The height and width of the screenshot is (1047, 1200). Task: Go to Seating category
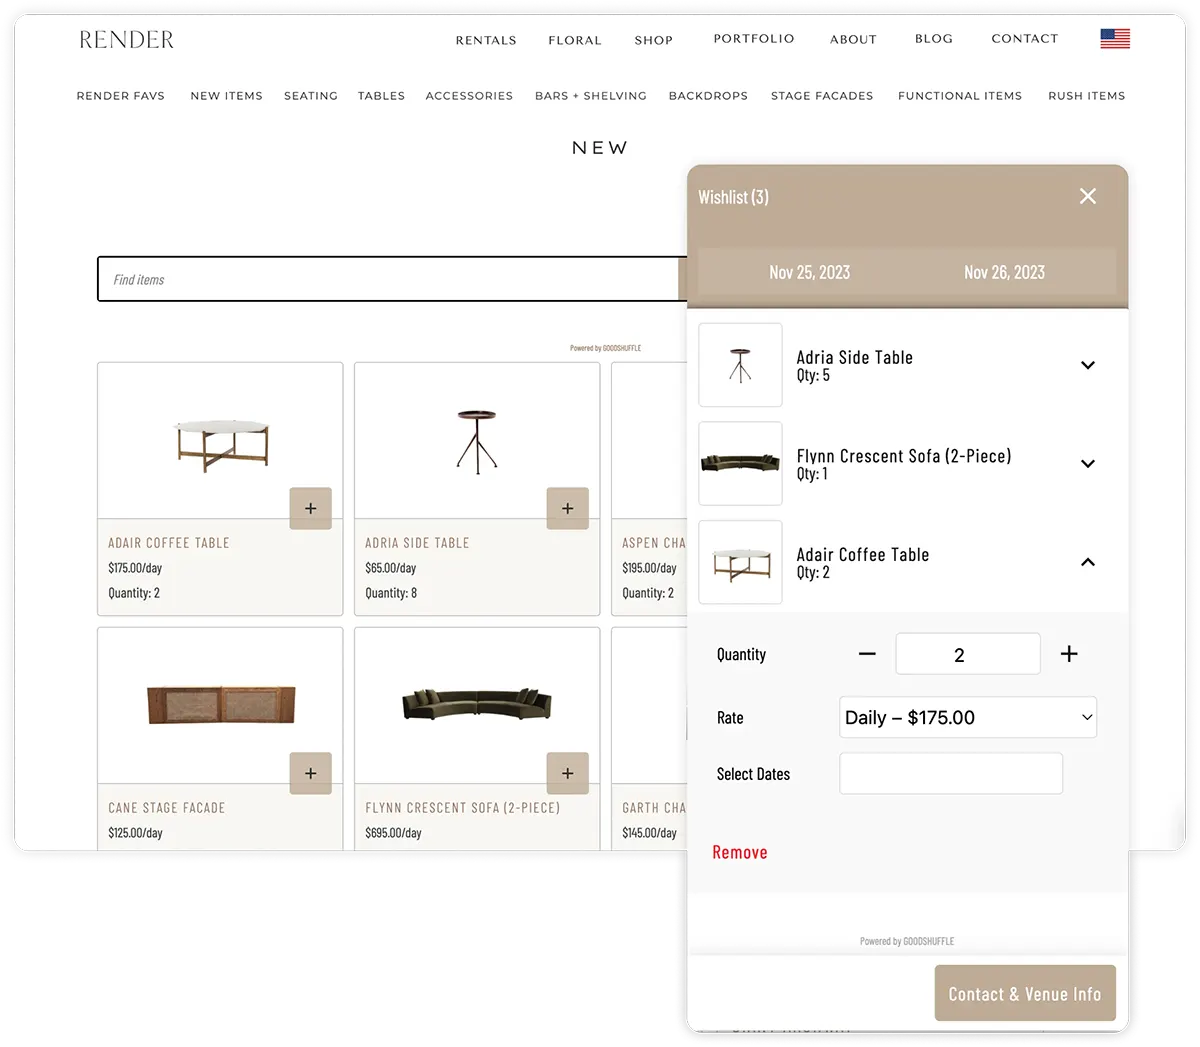[310, 96]
